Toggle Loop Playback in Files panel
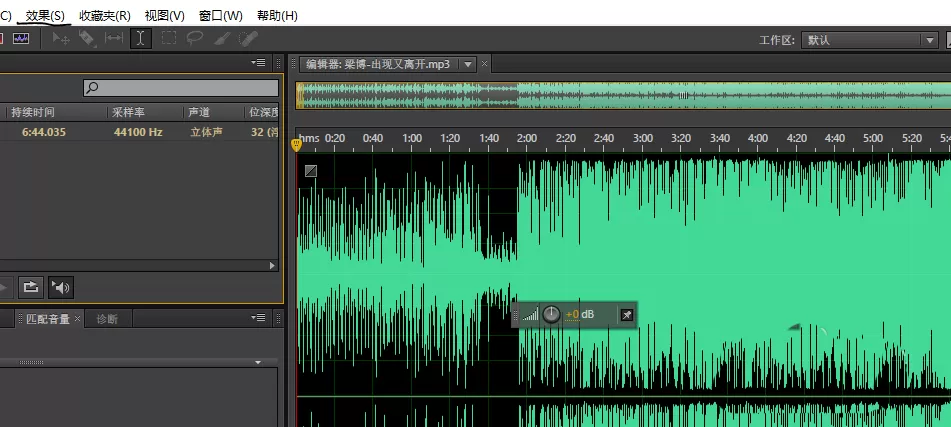This screenshot has height=427, width=951. [31, 287]
